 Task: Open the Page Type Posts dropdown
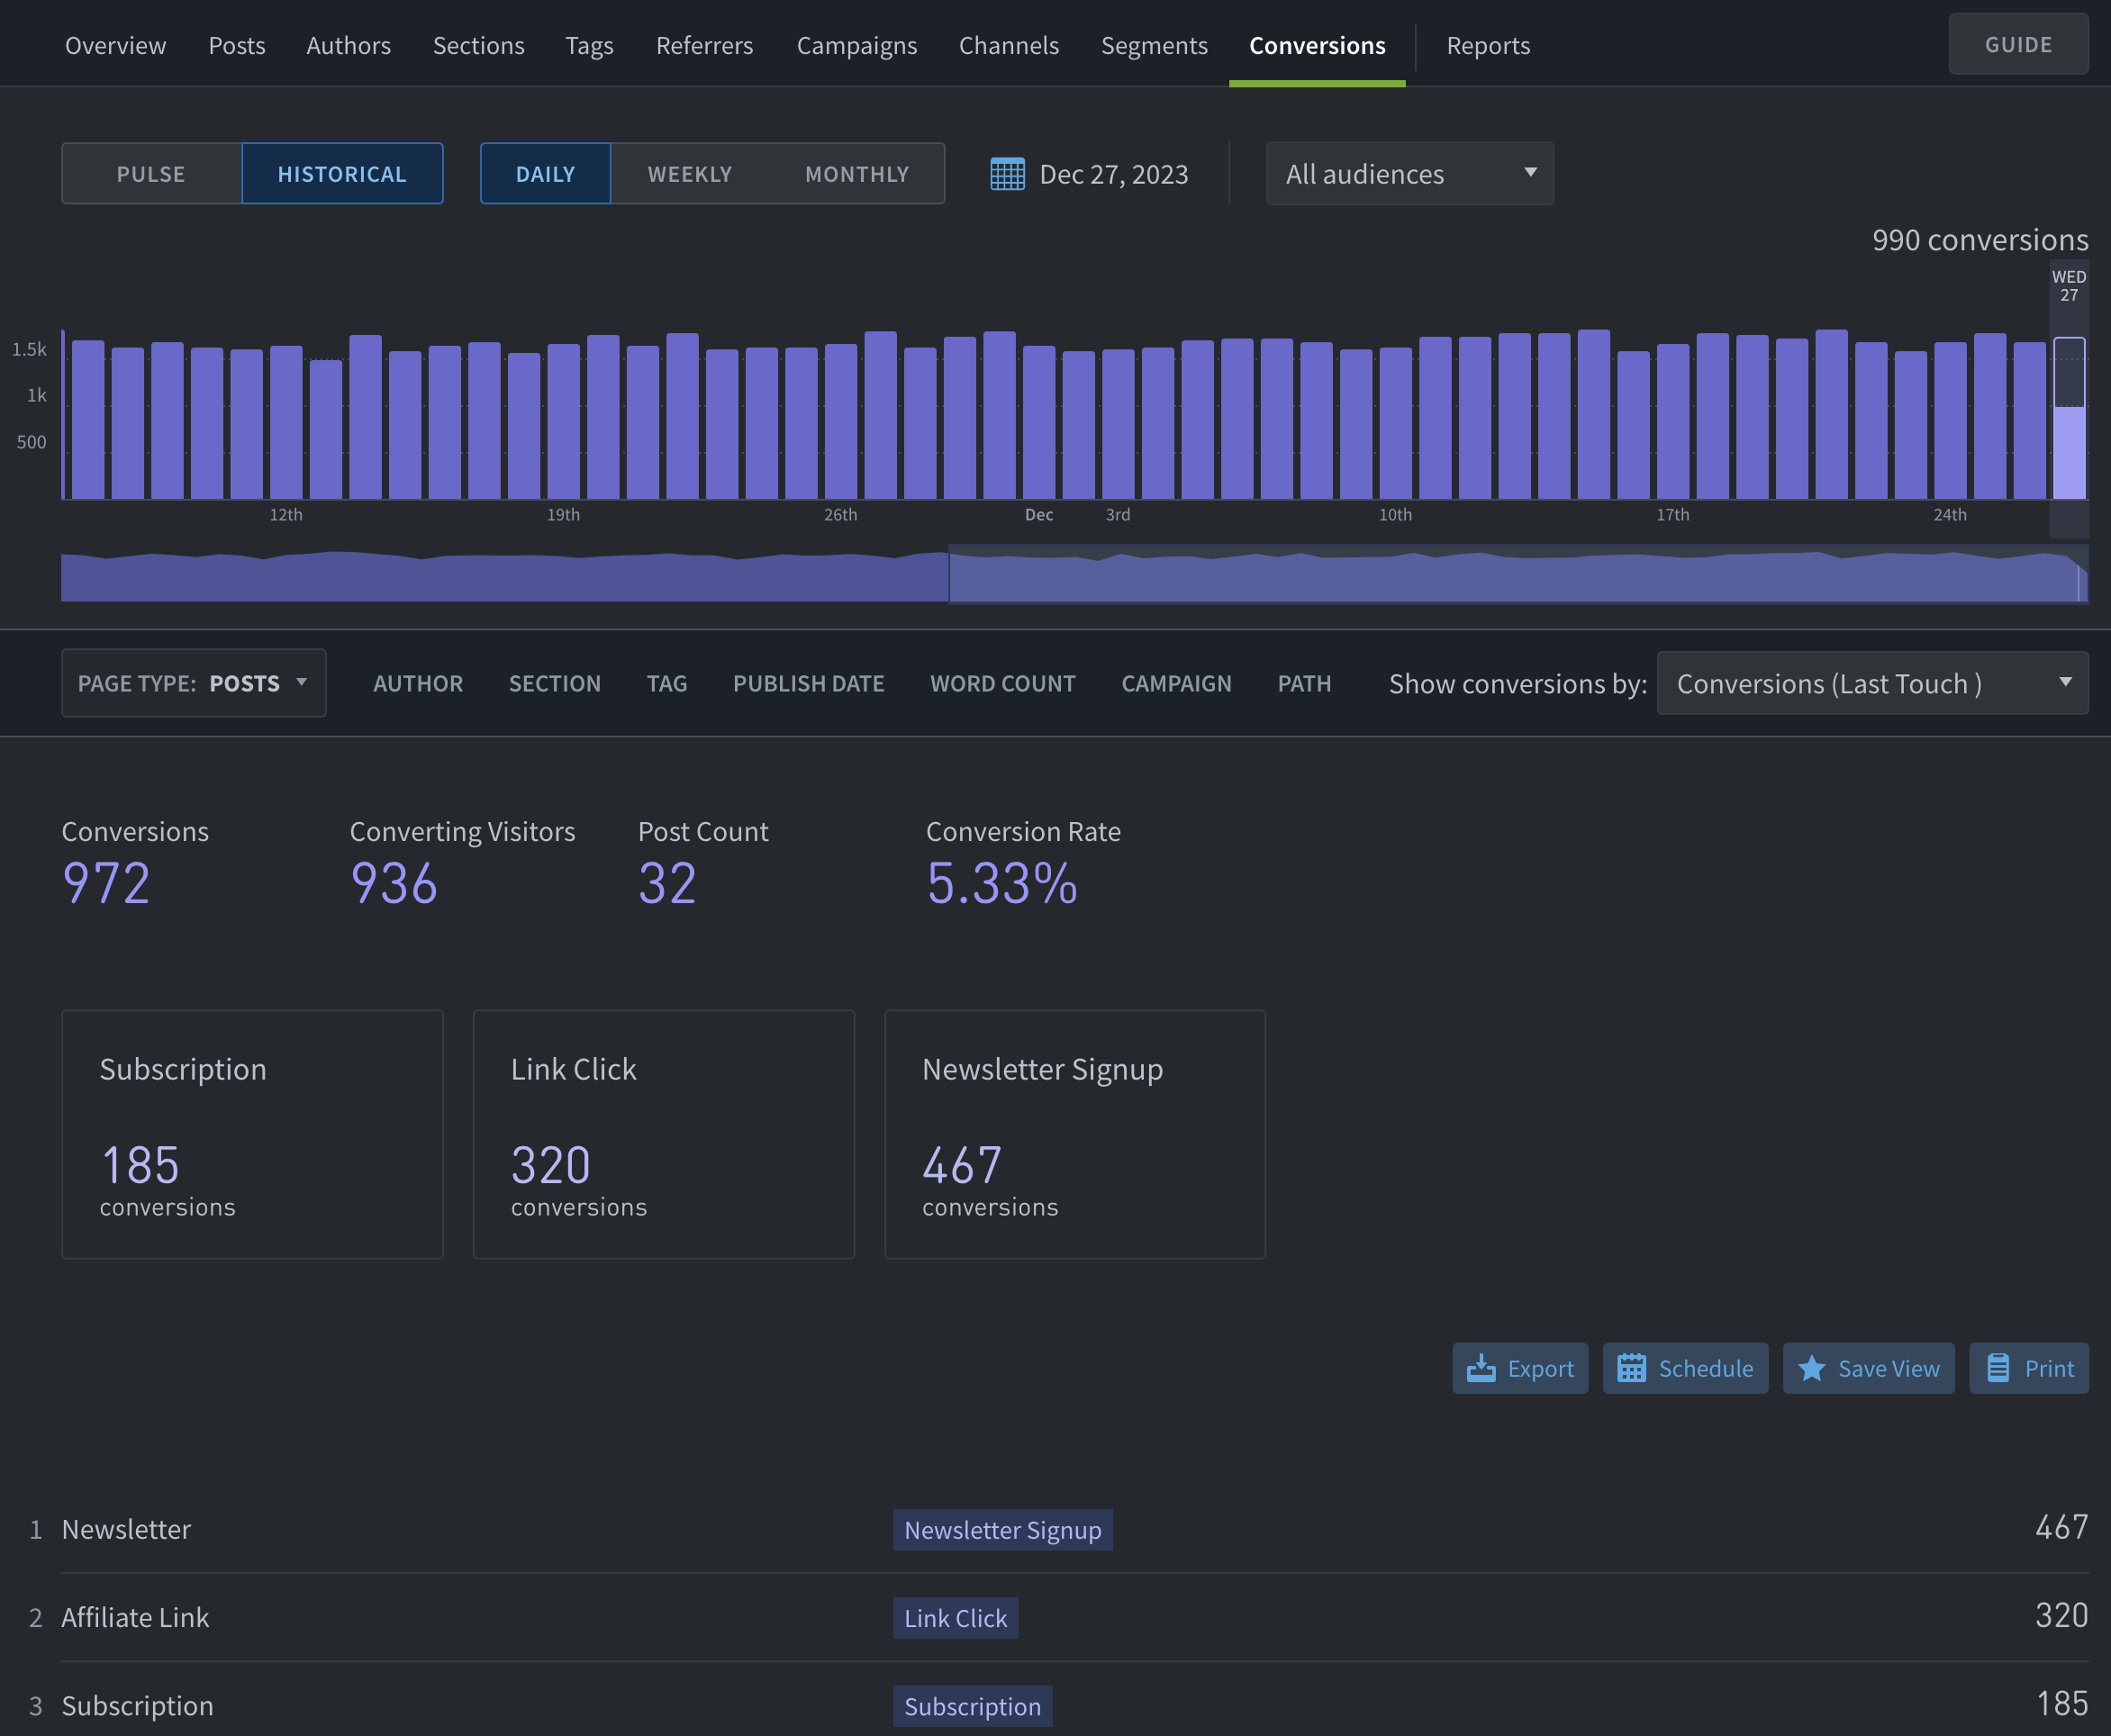[x=193, y=683]
